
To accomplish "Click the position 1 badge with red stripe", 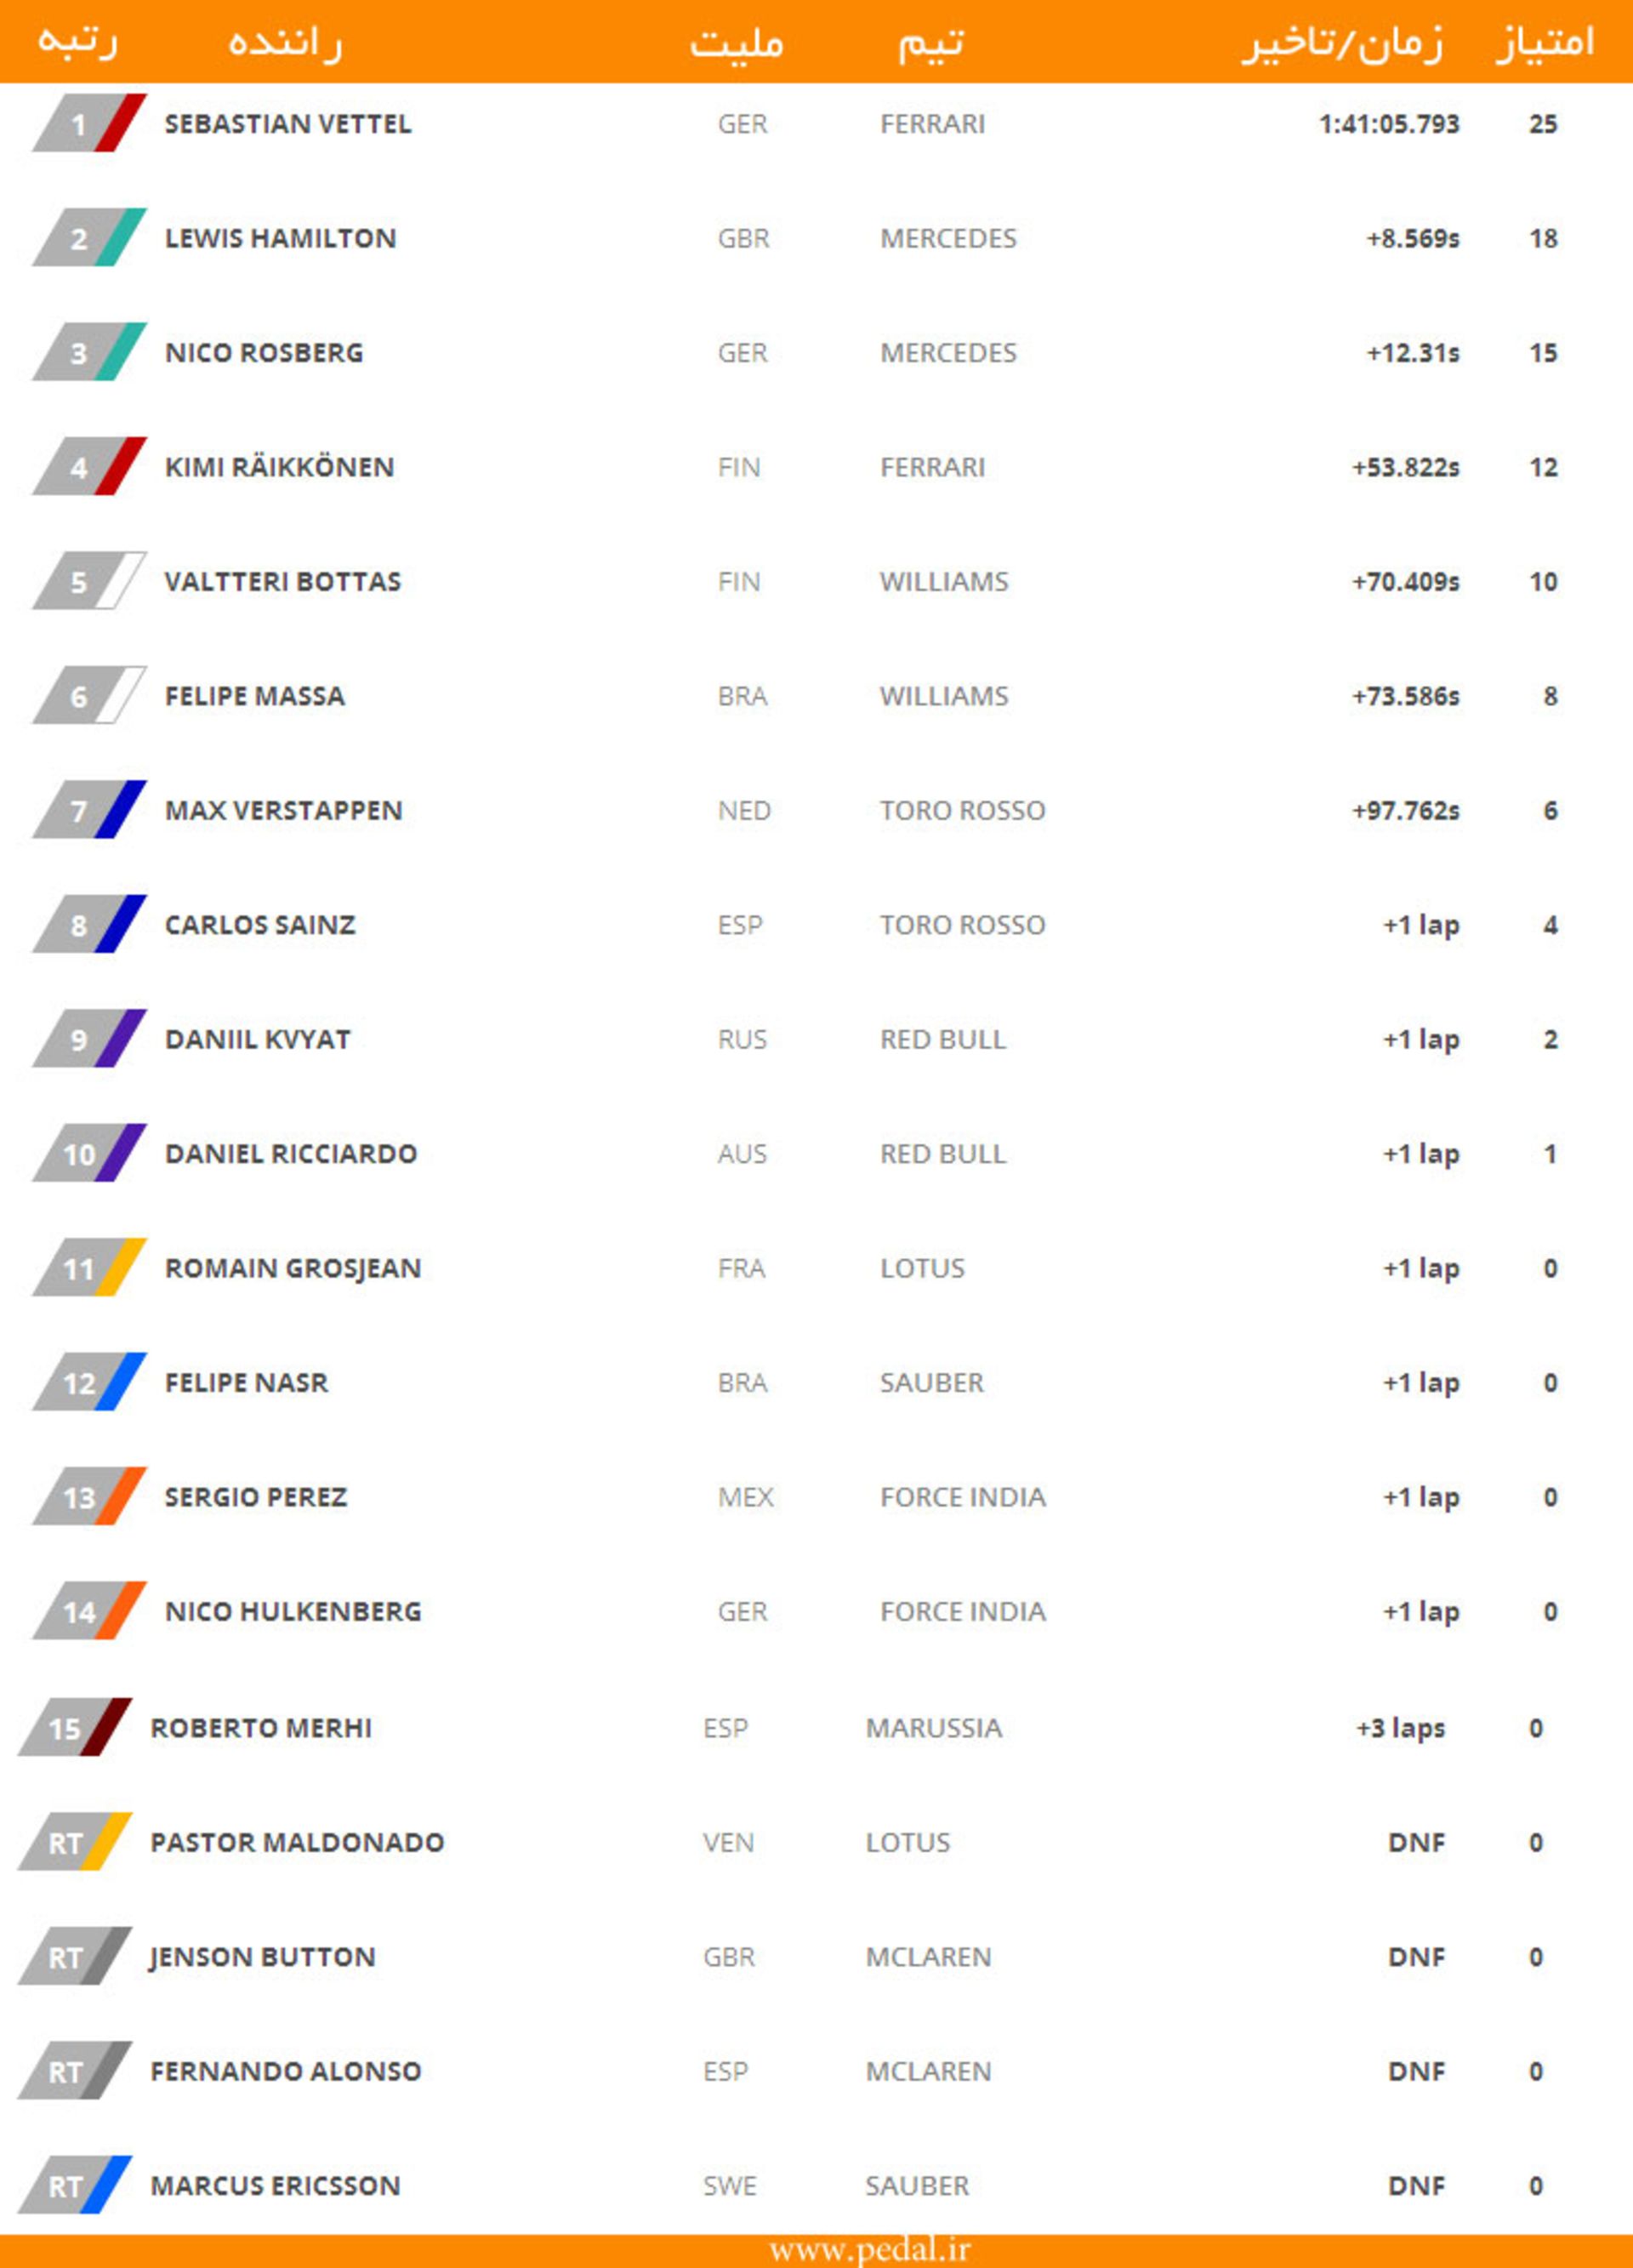I will click(89, 123).
